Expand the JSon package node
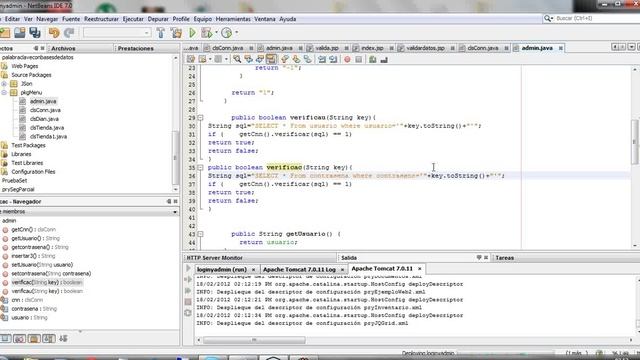This screenshot has width=640, height=360. [x=4, y=84]
